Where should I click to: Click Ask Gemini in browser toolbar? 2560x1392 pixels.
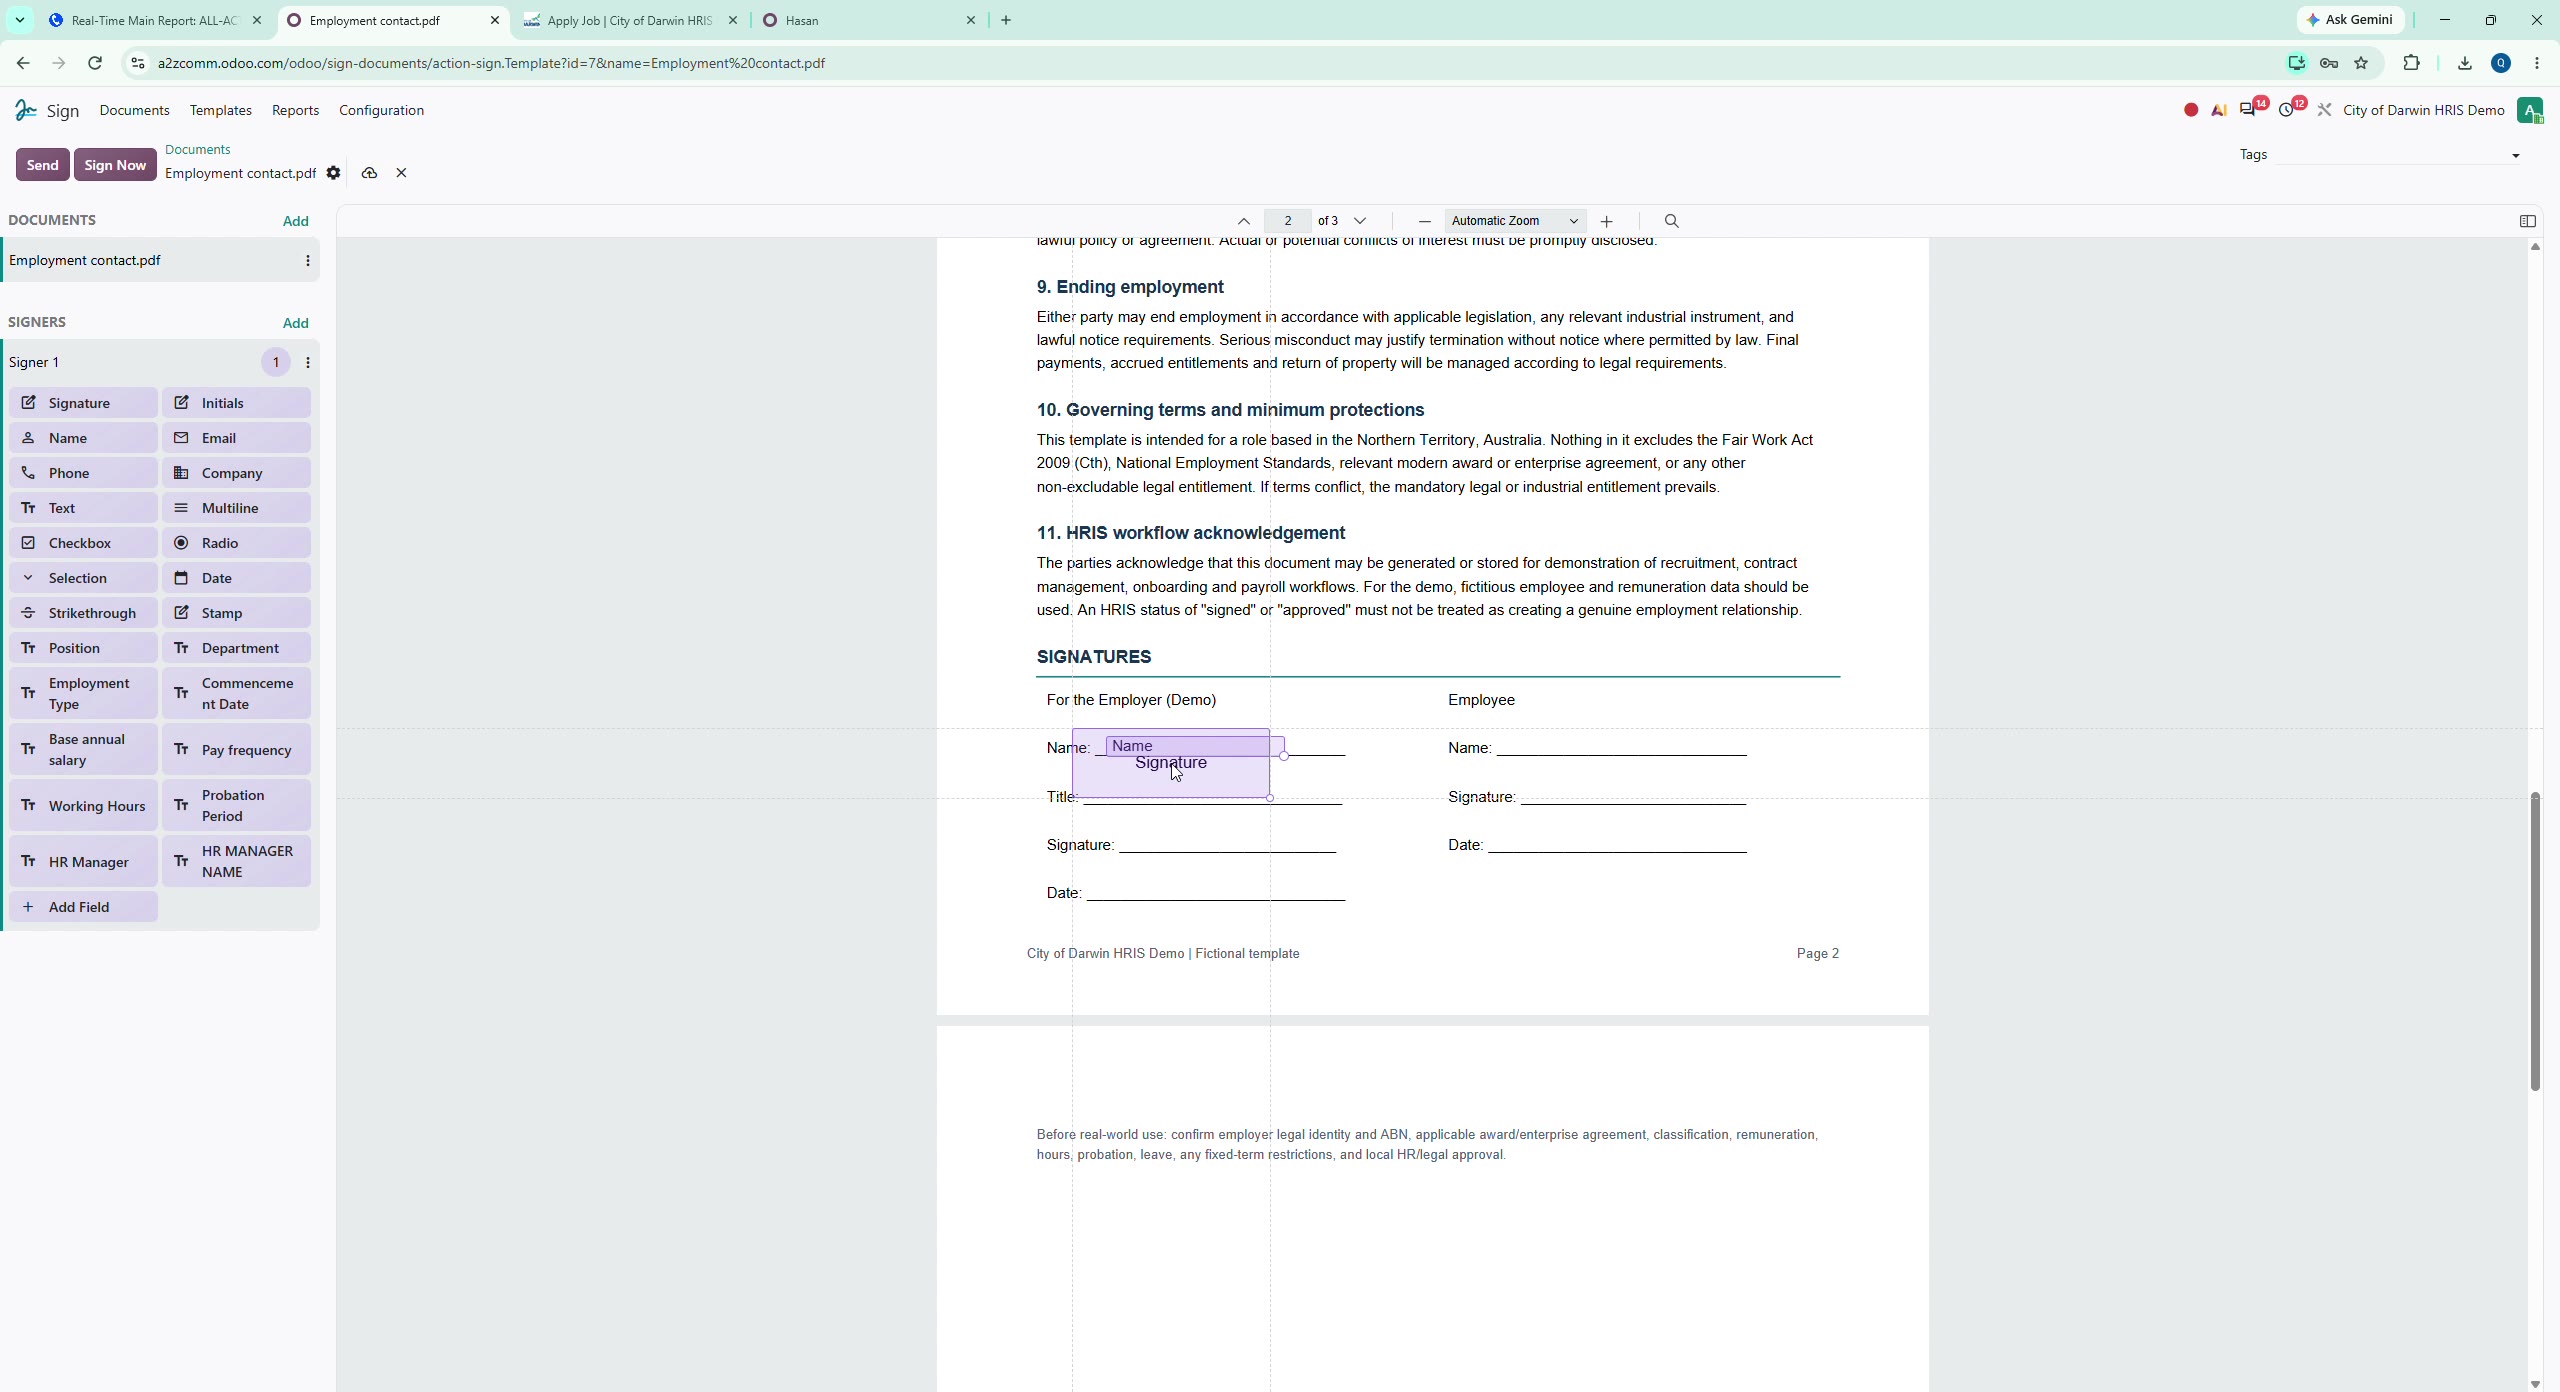2350,20
